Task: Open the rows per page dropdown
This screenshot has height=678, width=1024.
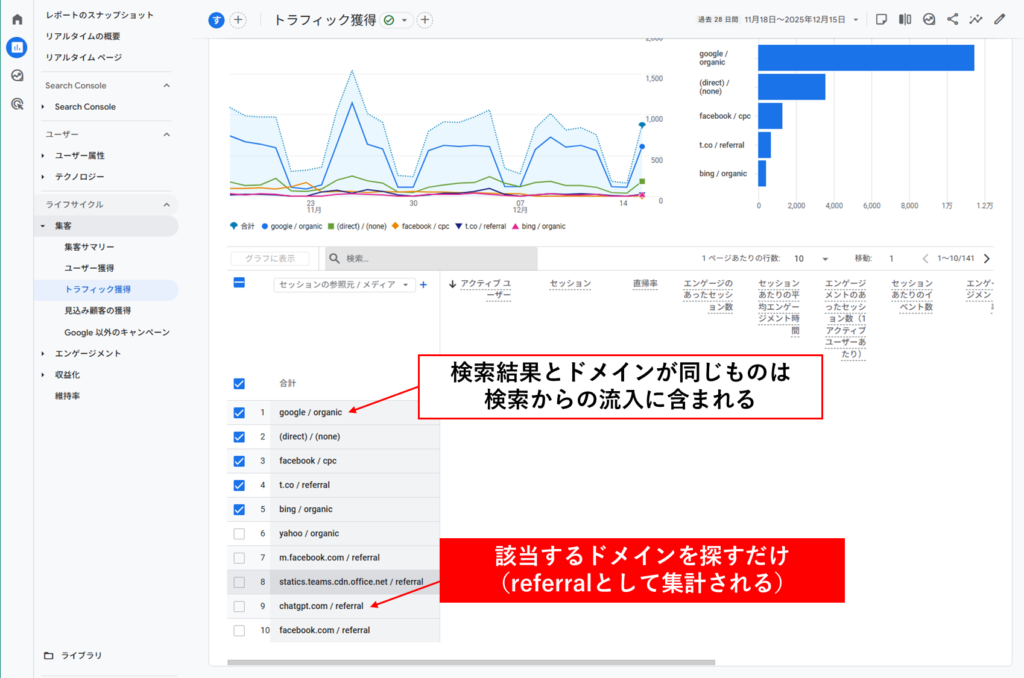Action: pos(810,258)
